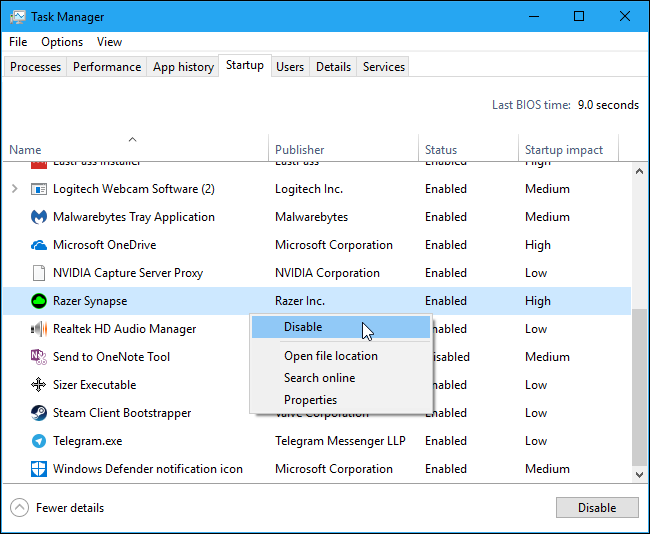Click the Malwarebytes Tray Application icon
The width and height of the screenshot is (650, 534).
pyautogui.click(x=39, y=217)
